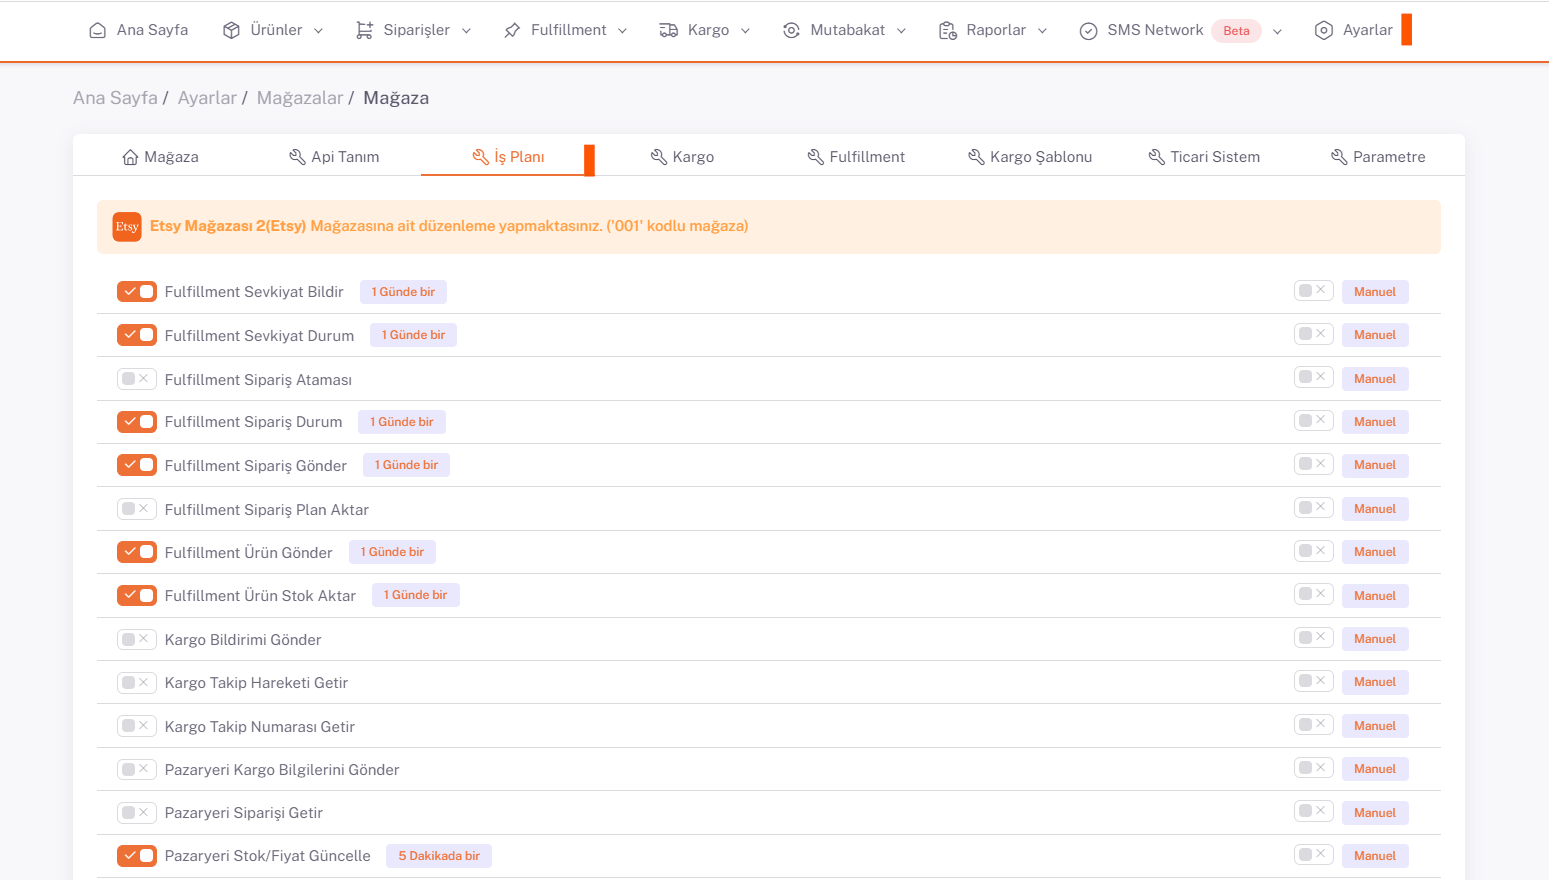This screenshot has width=1549, height=880.
Task: Toggle the manual switch for Fulfillment Sevkiyat Bildir
Action: tap(1314, 291)
